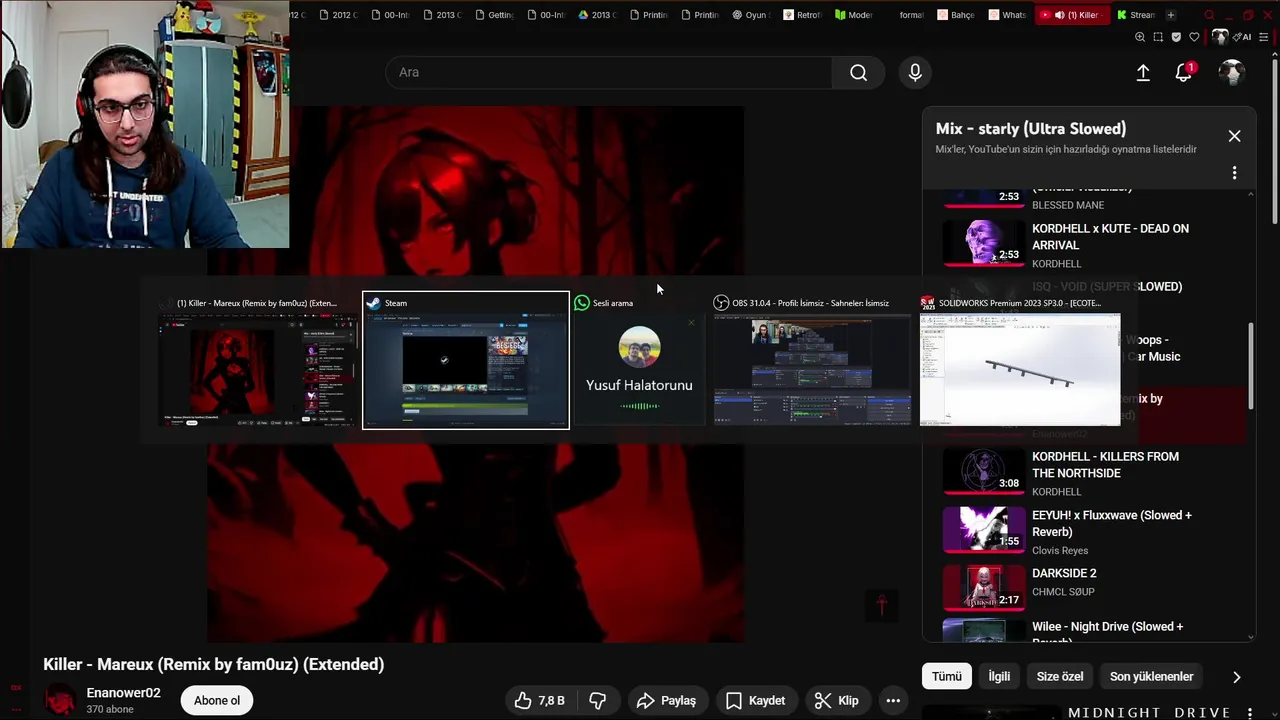Open the YouTube account avatar menu
The height and width of the screenshot is (720, 1280).
1231,72
